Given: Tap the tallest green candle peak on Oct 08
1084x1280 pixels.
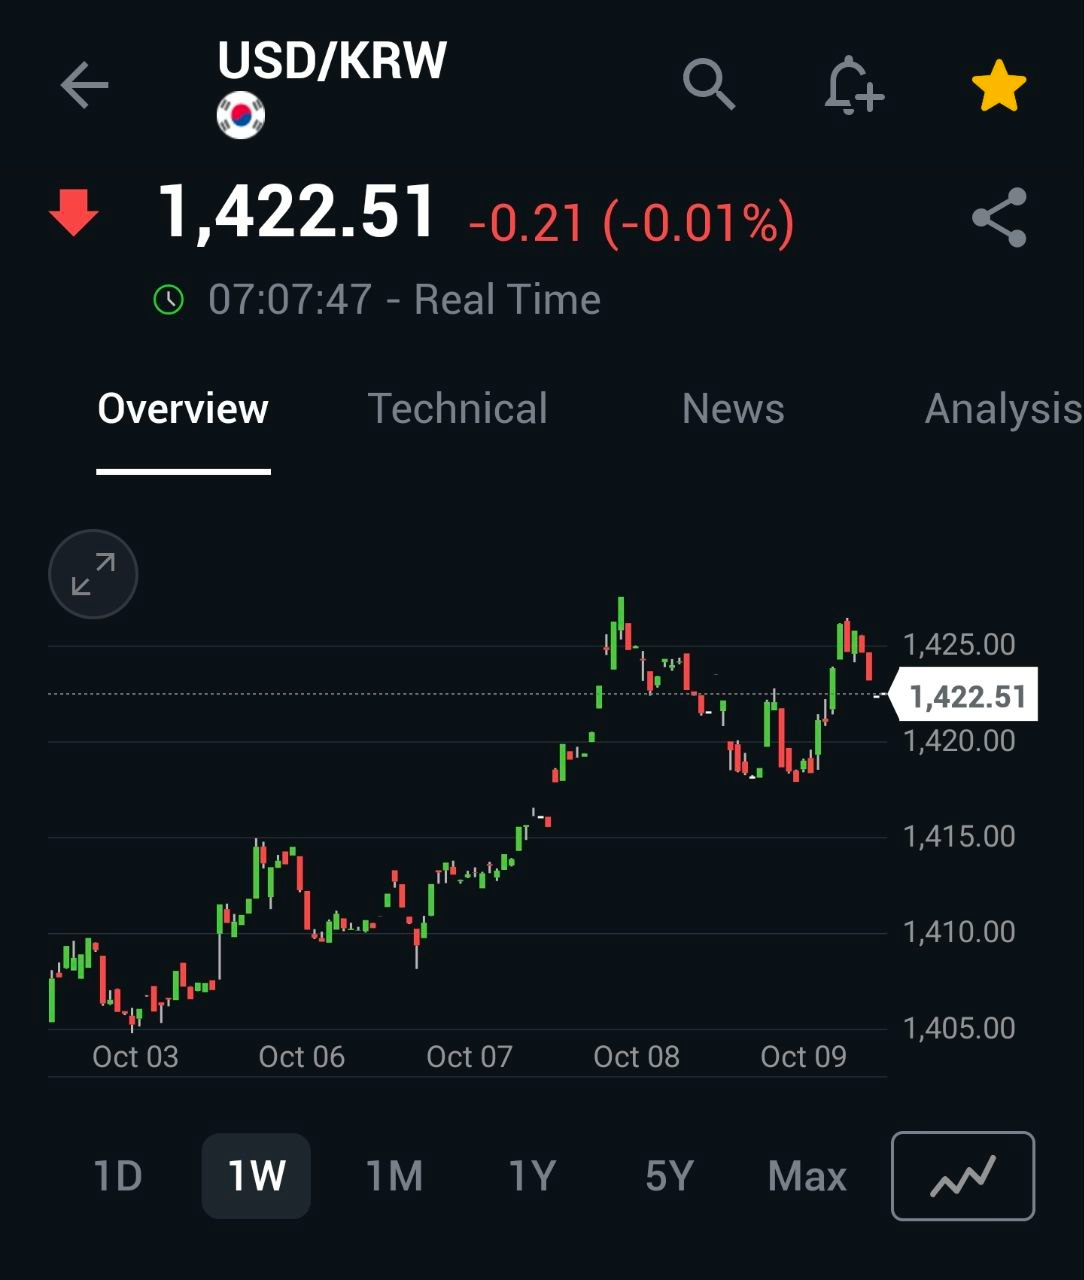Looking at the screenshot, I should pos(621,613).
